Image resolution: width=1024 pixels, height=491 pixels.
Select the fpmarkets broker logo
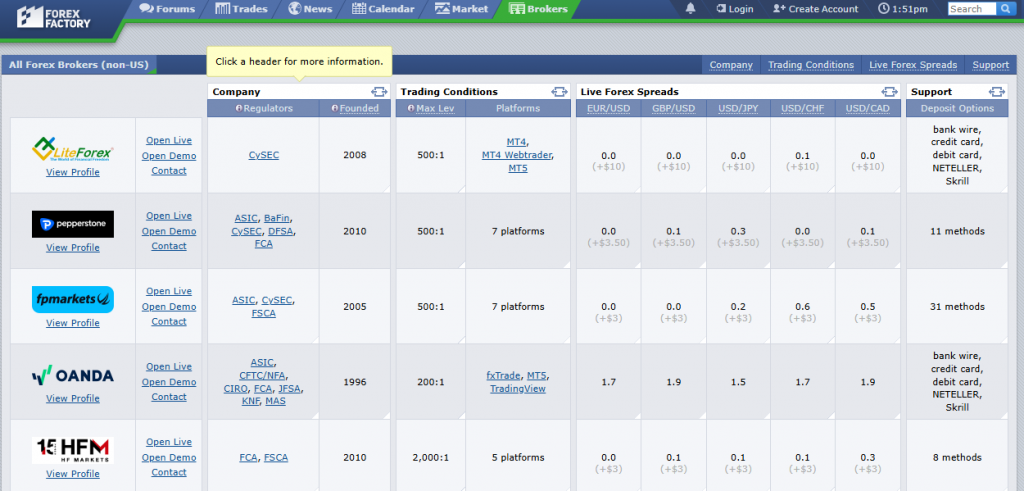coord(72,299)
